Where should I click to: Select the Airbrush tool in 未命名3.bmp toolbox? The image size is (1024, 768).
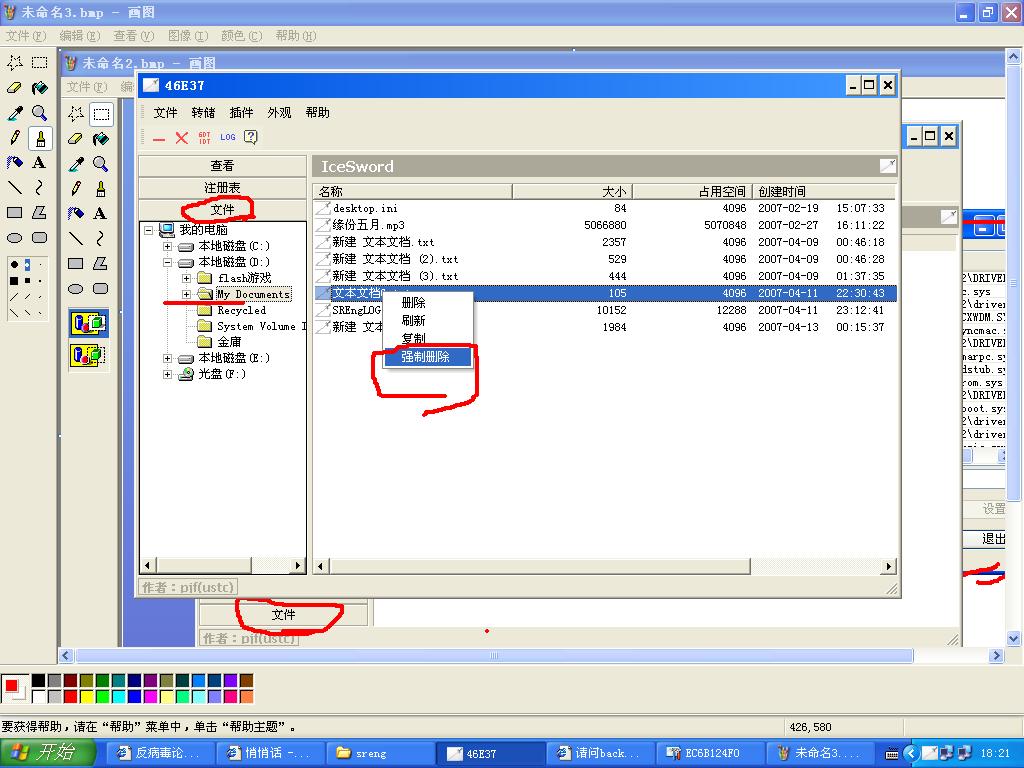14,163
